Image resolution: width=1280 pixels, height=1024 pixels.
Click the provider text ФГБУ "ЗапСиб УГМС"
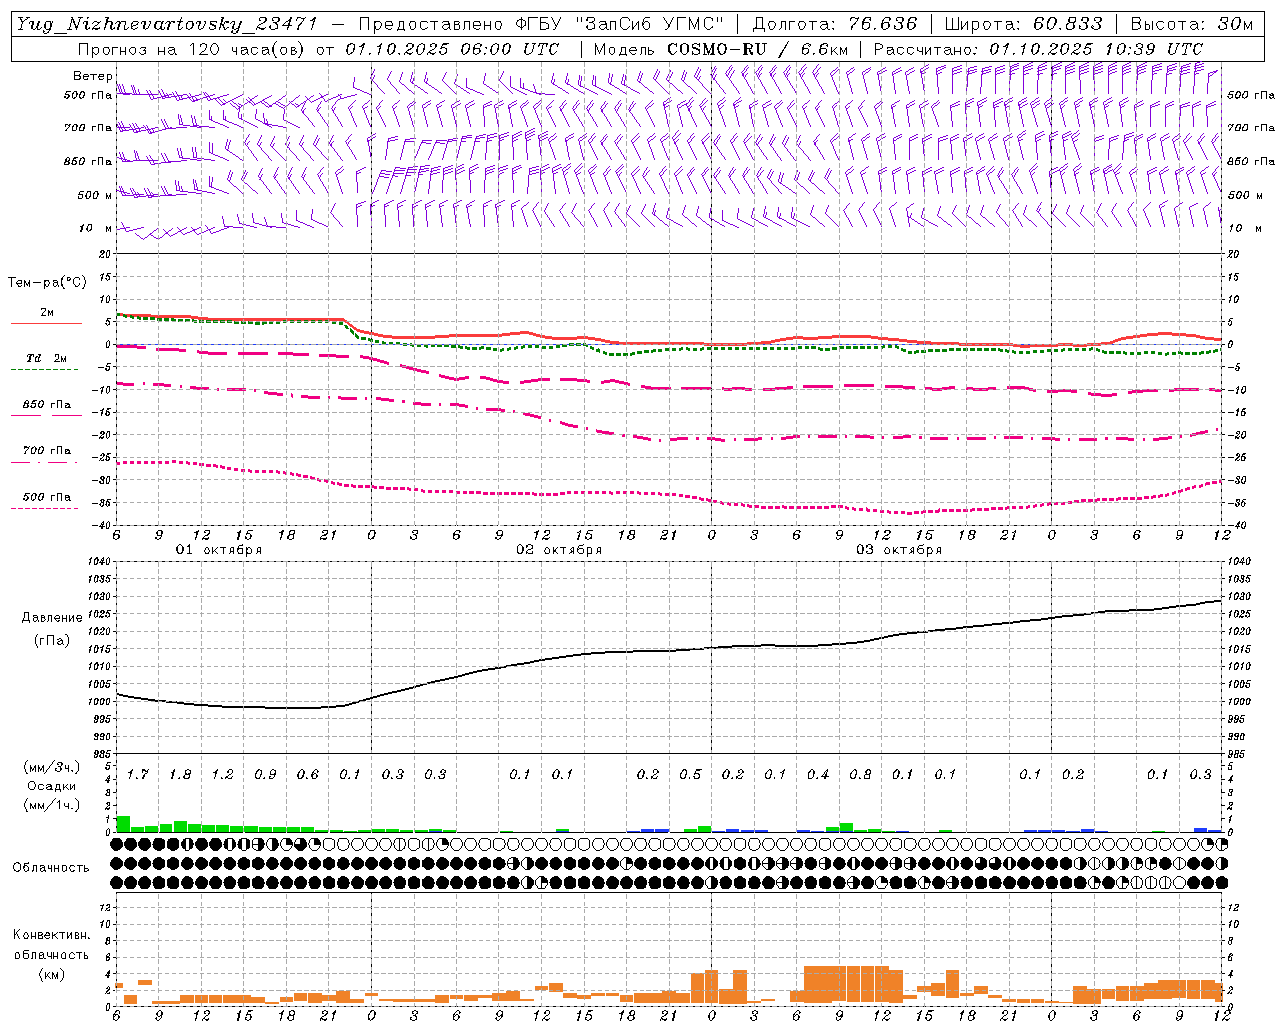click(619, 24)
